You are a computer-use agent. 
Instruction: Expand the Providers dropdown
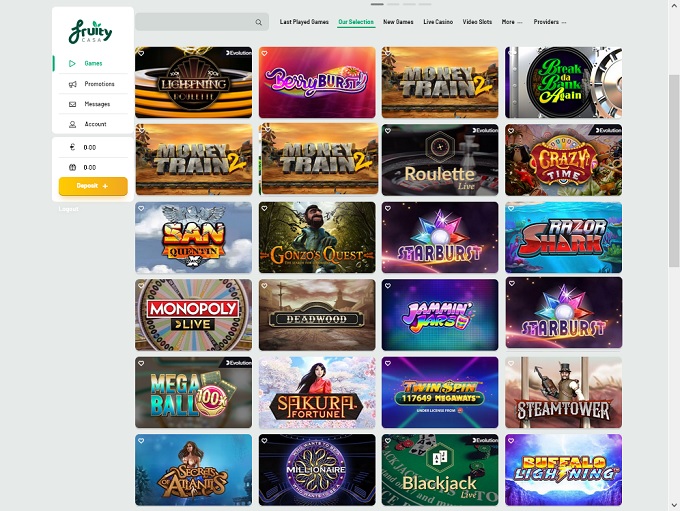550,22
